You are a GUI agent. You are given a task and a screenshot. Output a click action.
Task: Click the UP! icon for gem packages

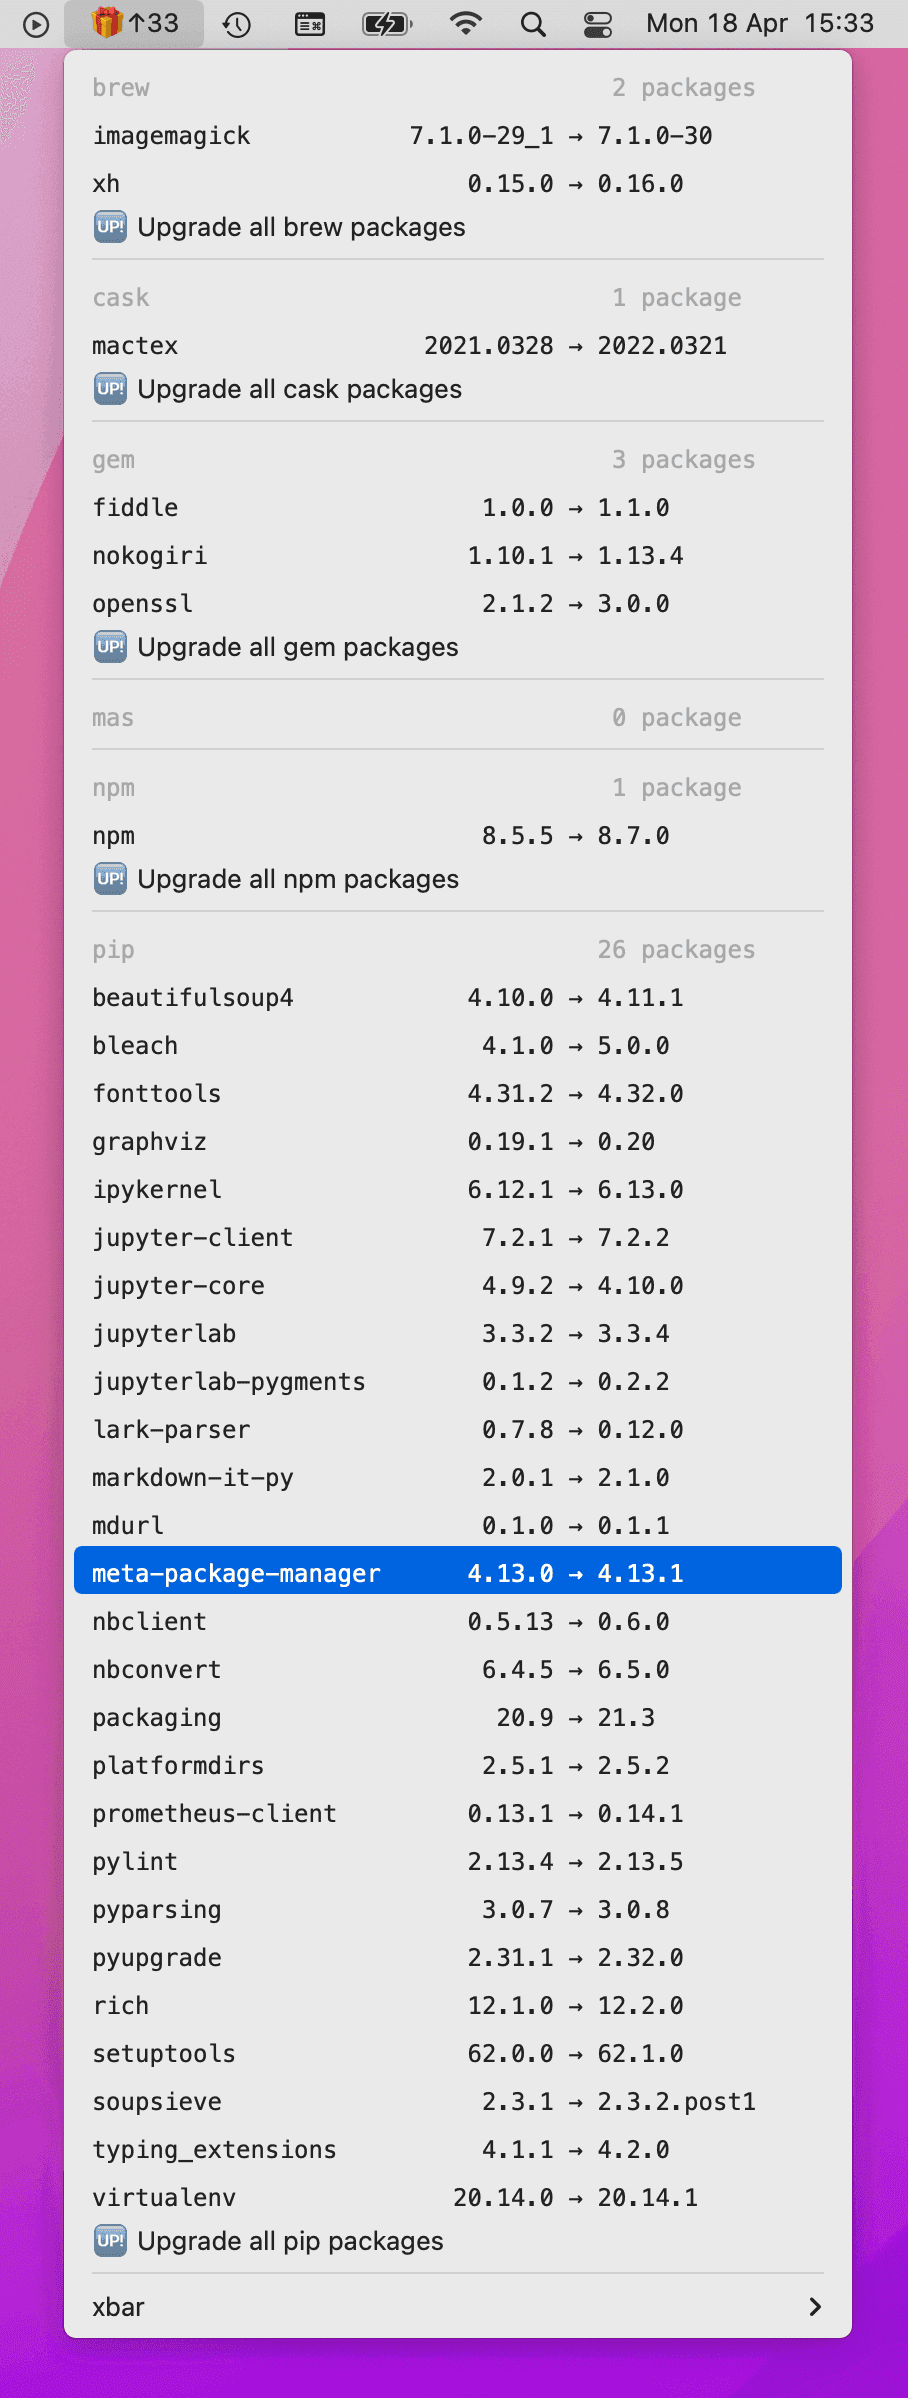tap(110, 647)
